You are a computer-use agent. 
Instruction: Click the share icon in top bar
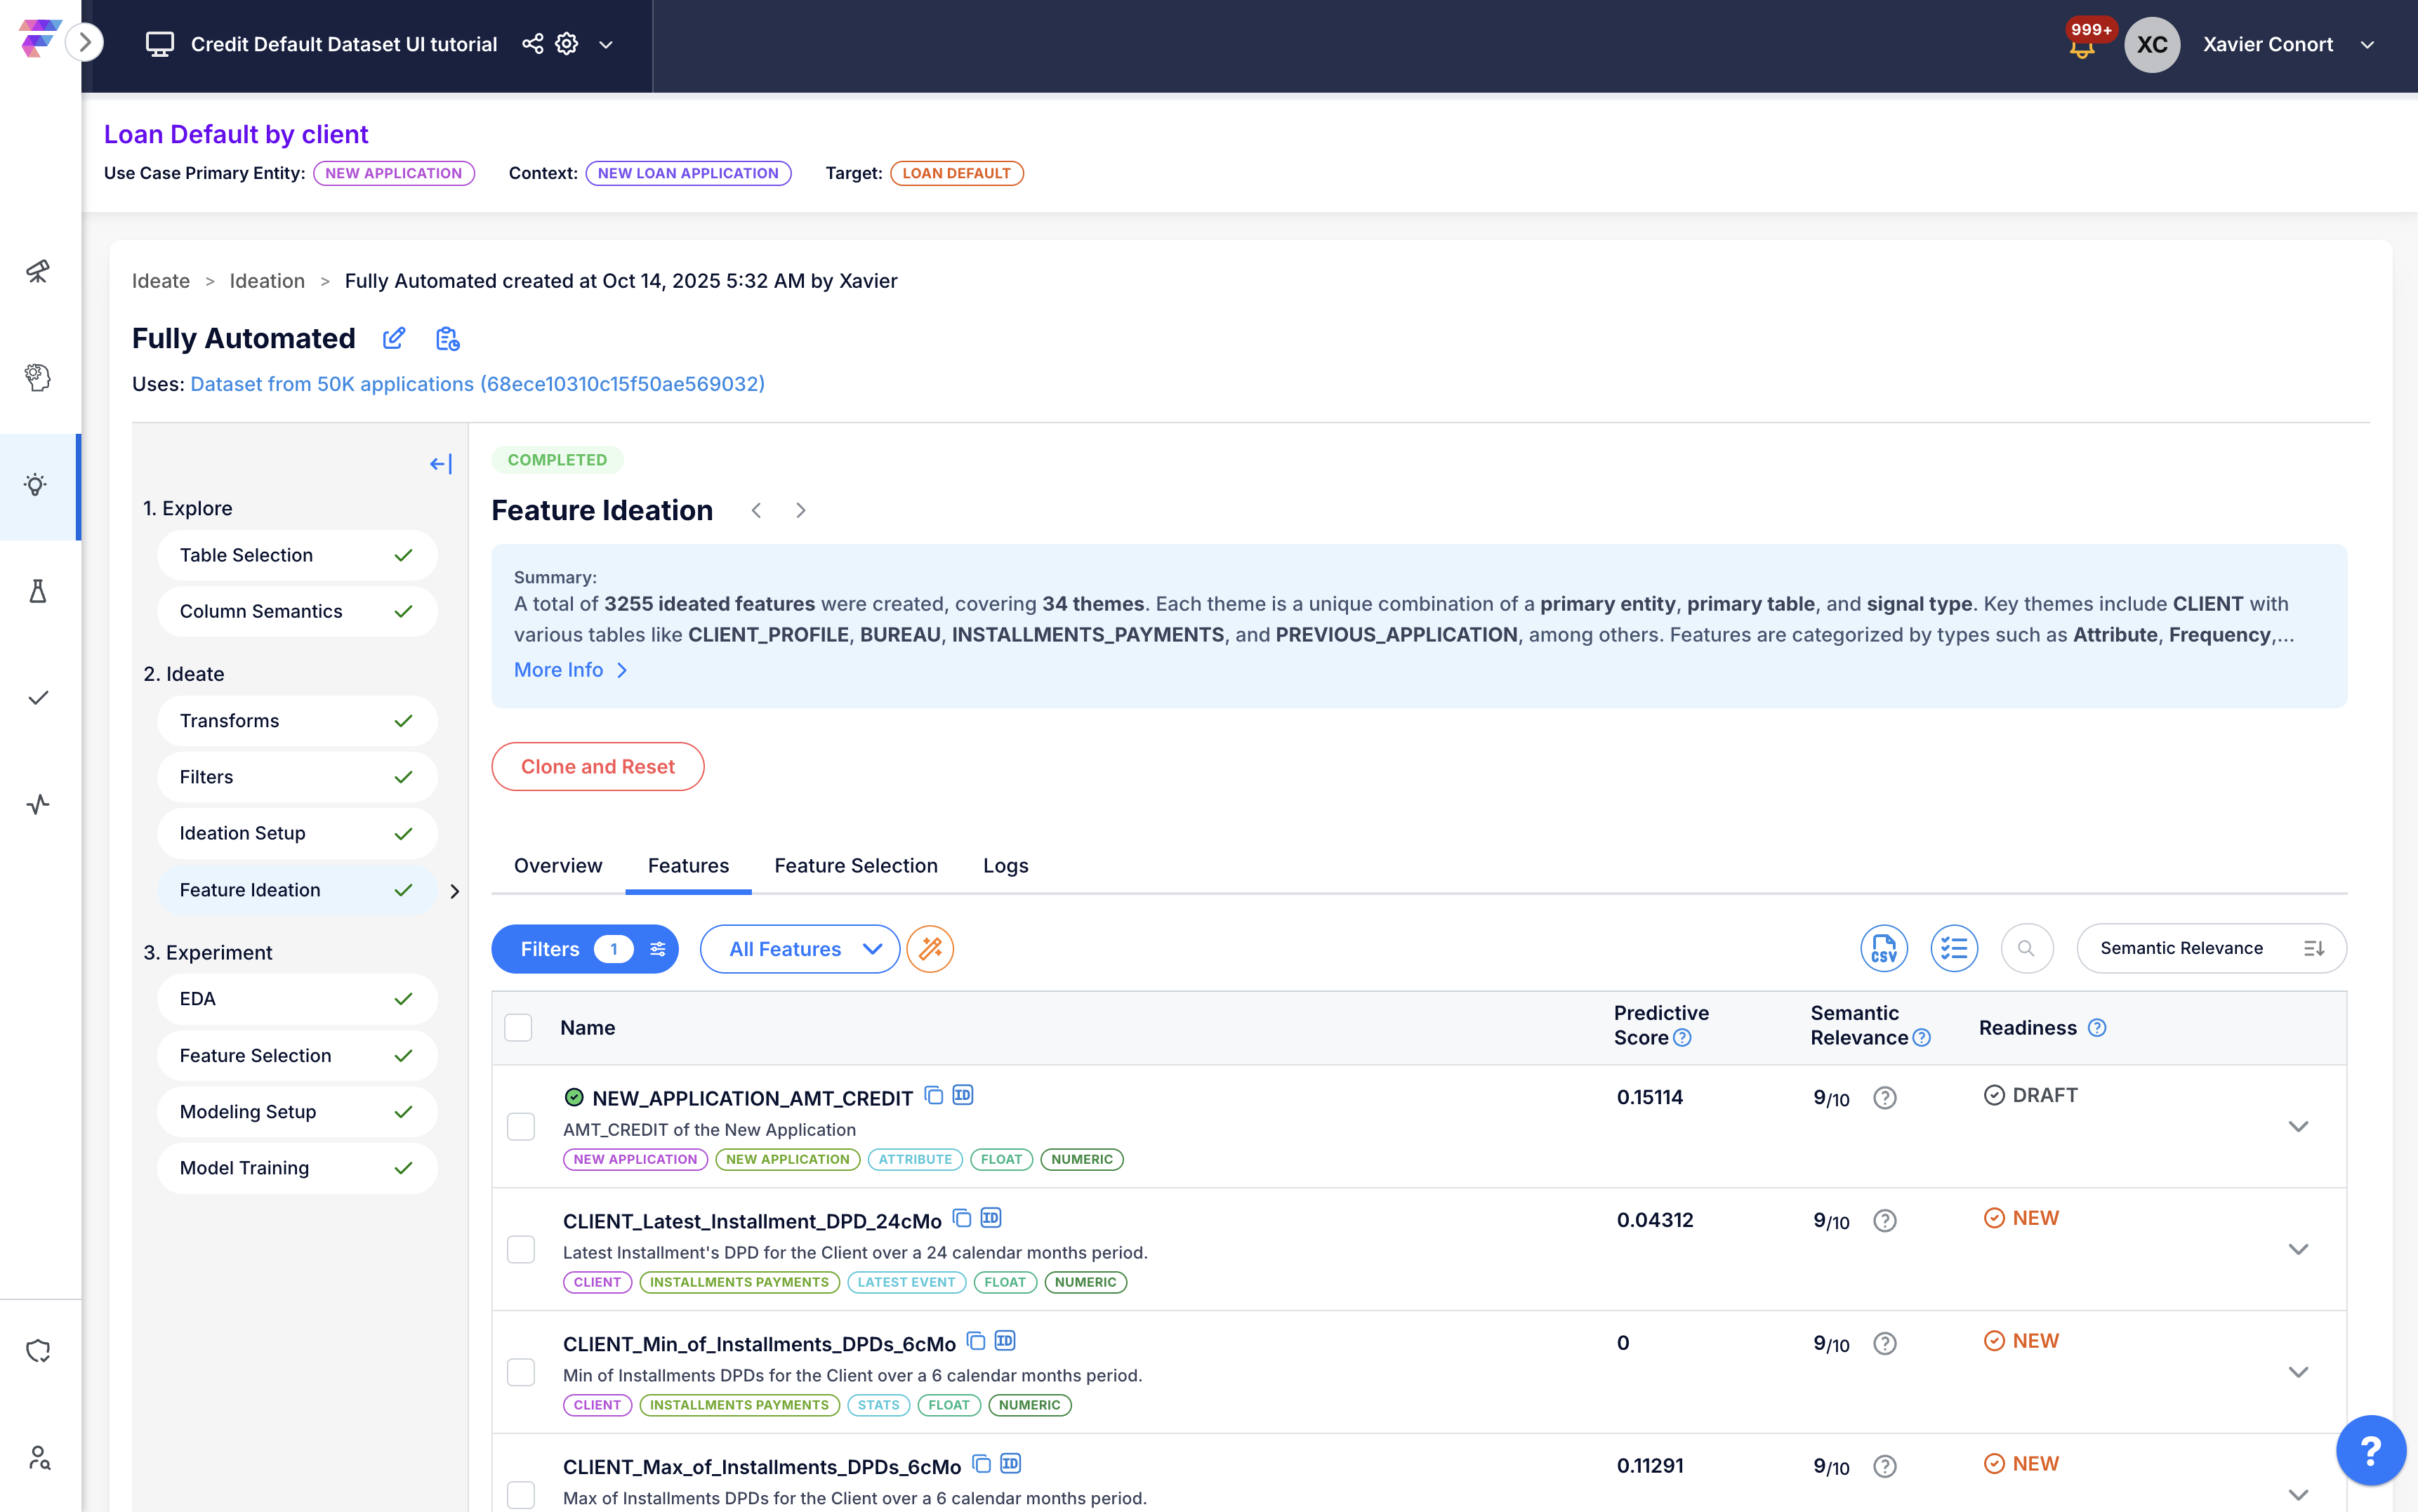pos(532,44)
